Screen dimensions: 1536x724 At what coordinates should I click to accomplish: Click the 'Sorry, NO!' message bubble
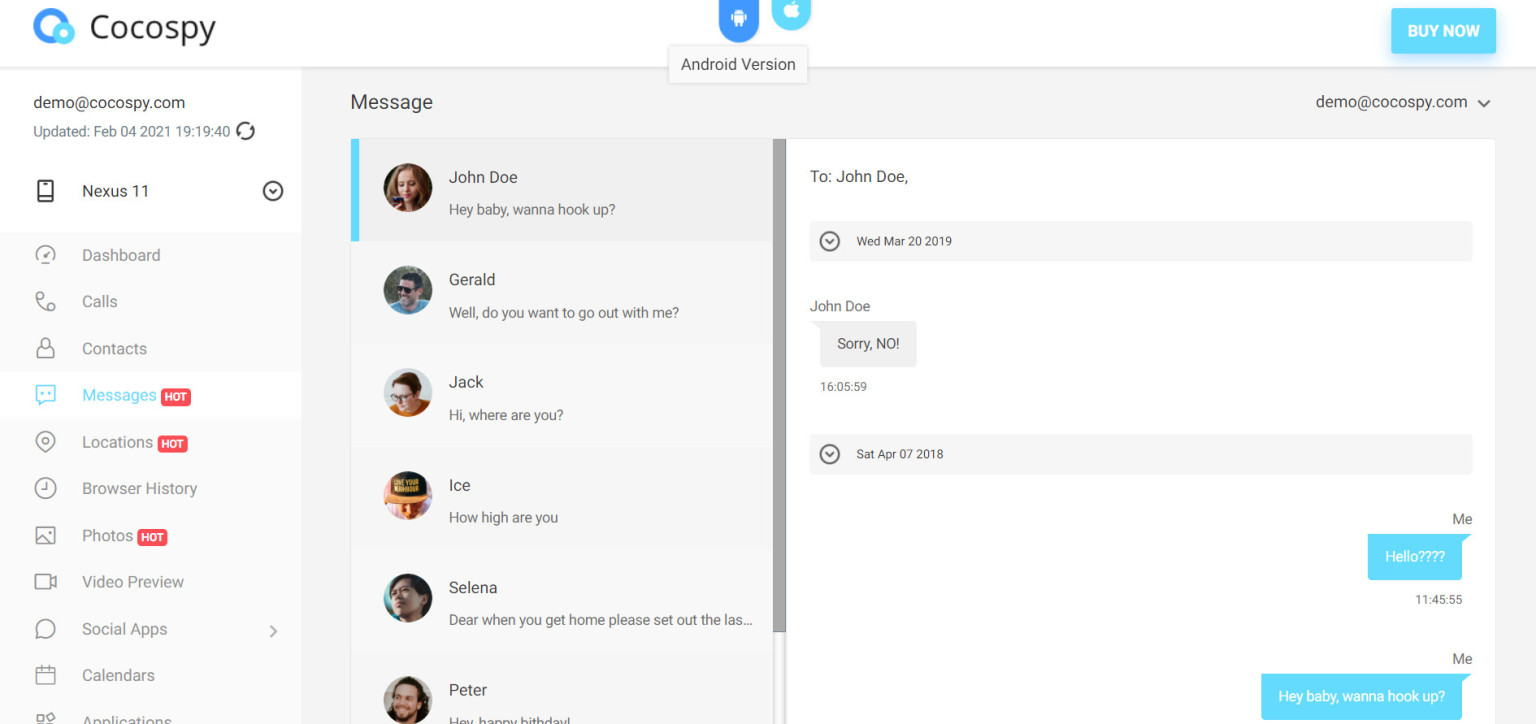click(x=867, y=344)
